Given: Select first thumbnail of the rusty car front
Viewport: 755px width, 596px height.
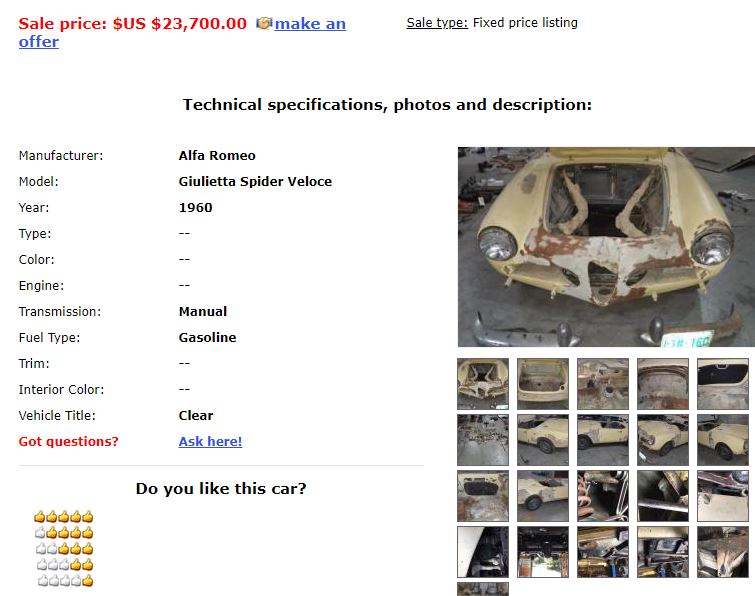Looking at the screenshot, I should click(x=483, y=384).
